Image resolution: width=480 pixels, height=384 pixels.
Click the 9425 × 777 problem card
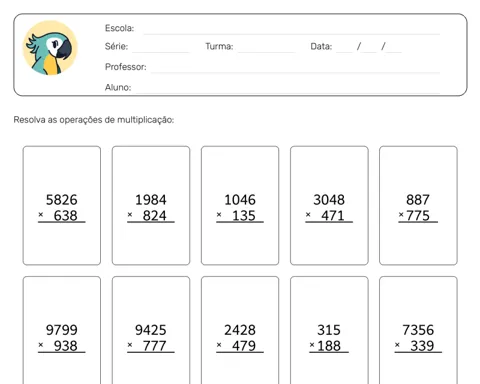click(151, 330)
